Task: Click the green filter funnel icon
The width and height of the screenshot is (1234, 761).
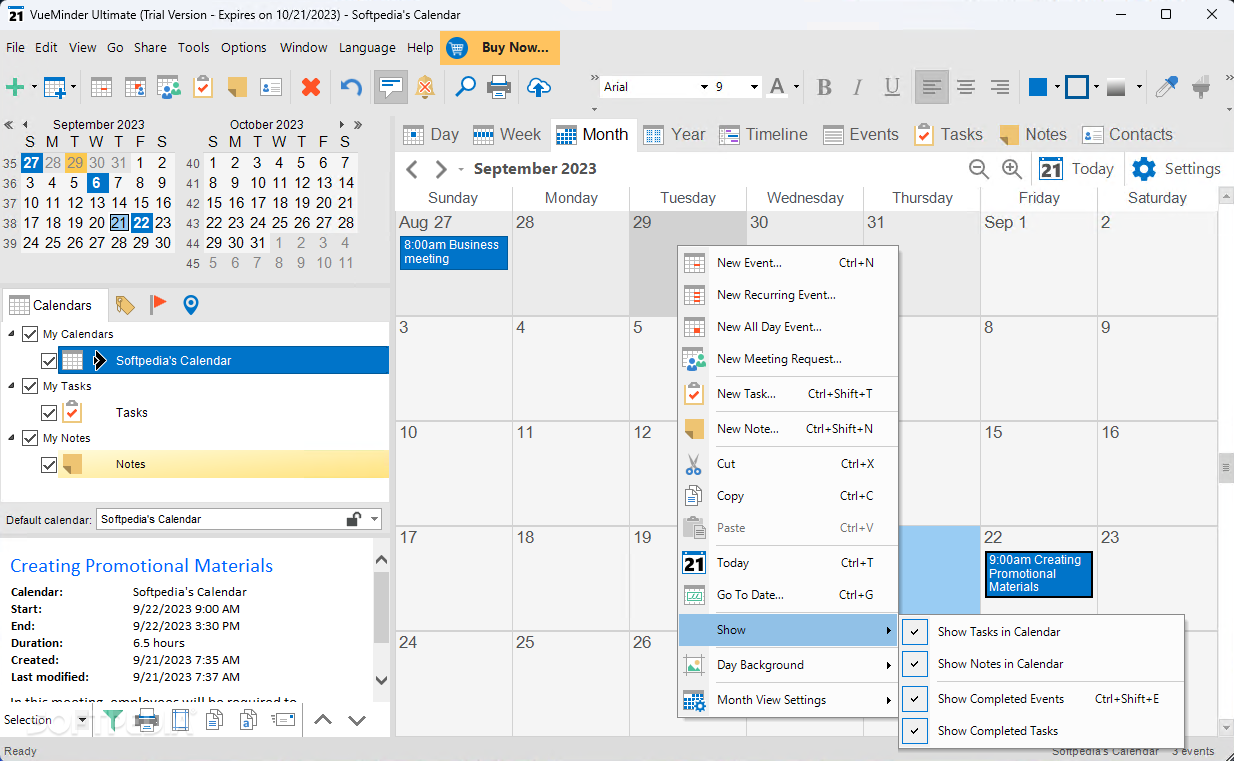Action: point(113,719)
